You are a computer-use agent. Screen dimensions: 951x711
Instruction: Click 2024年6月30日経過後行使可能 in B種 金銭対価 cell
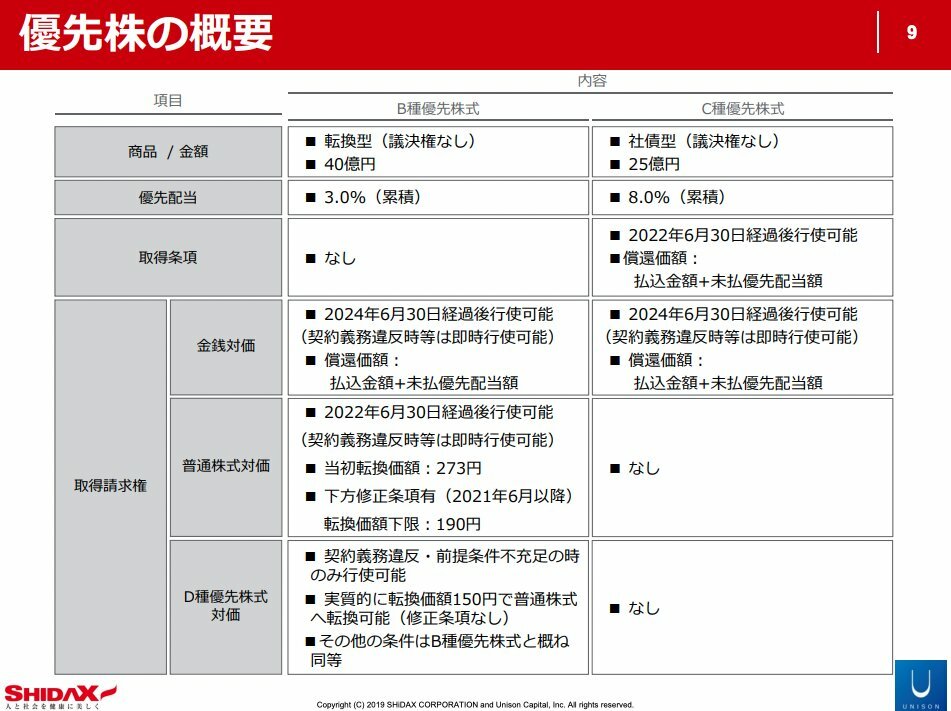click(x=439, y=314)
